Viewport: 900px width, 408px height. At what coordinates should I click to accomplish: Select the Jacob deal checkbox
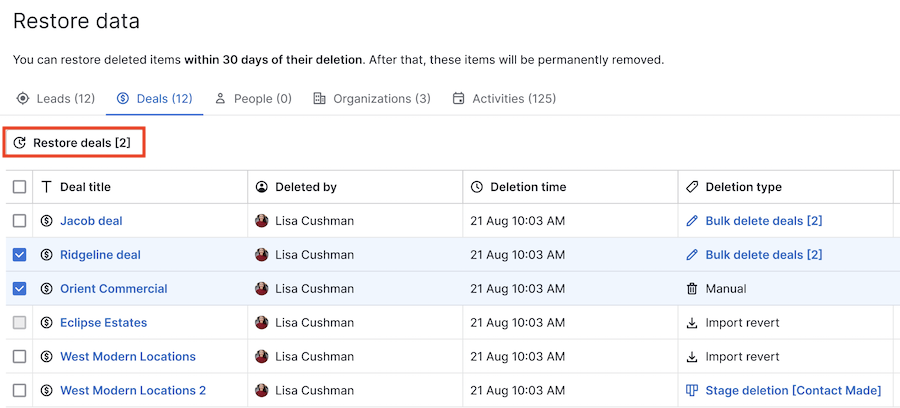point(20,221)
